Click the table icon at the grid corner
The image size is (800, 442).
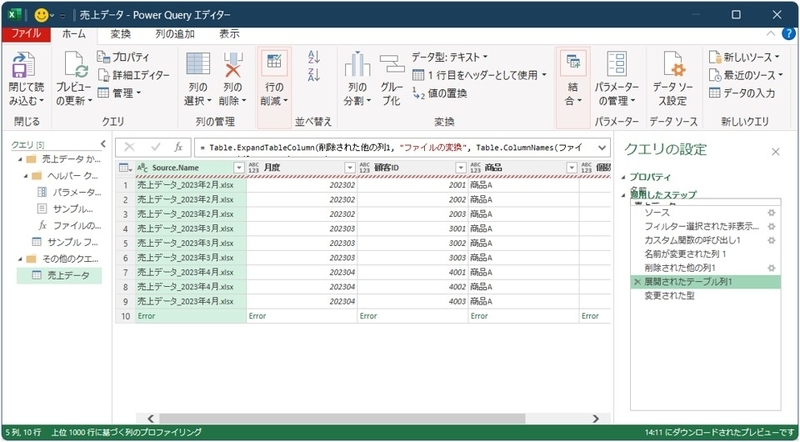tap(124, 167)
